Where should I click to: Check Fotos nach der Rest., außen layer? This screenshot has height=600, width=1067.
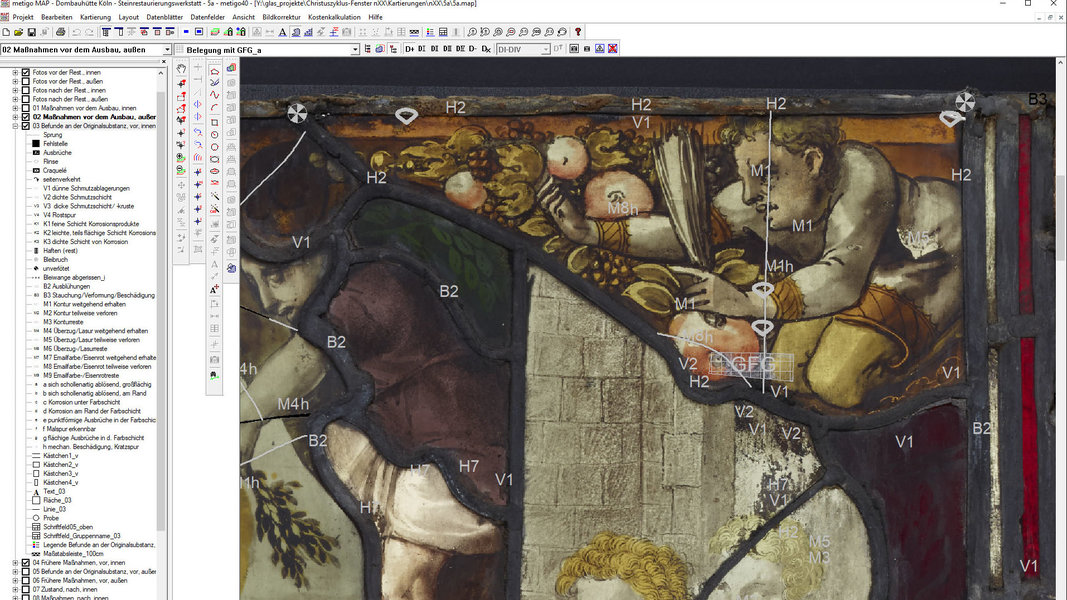[26, 99]
